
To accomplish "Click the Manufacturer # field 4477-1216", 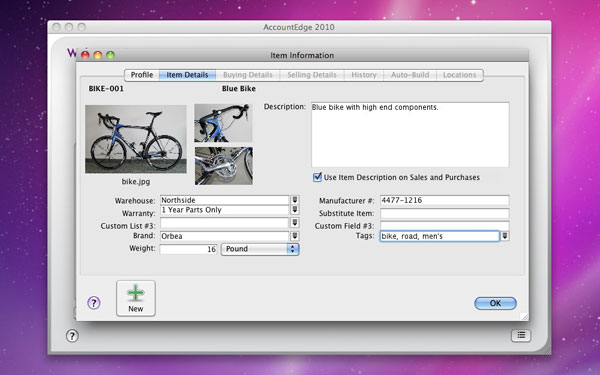I will coord(445,200).
